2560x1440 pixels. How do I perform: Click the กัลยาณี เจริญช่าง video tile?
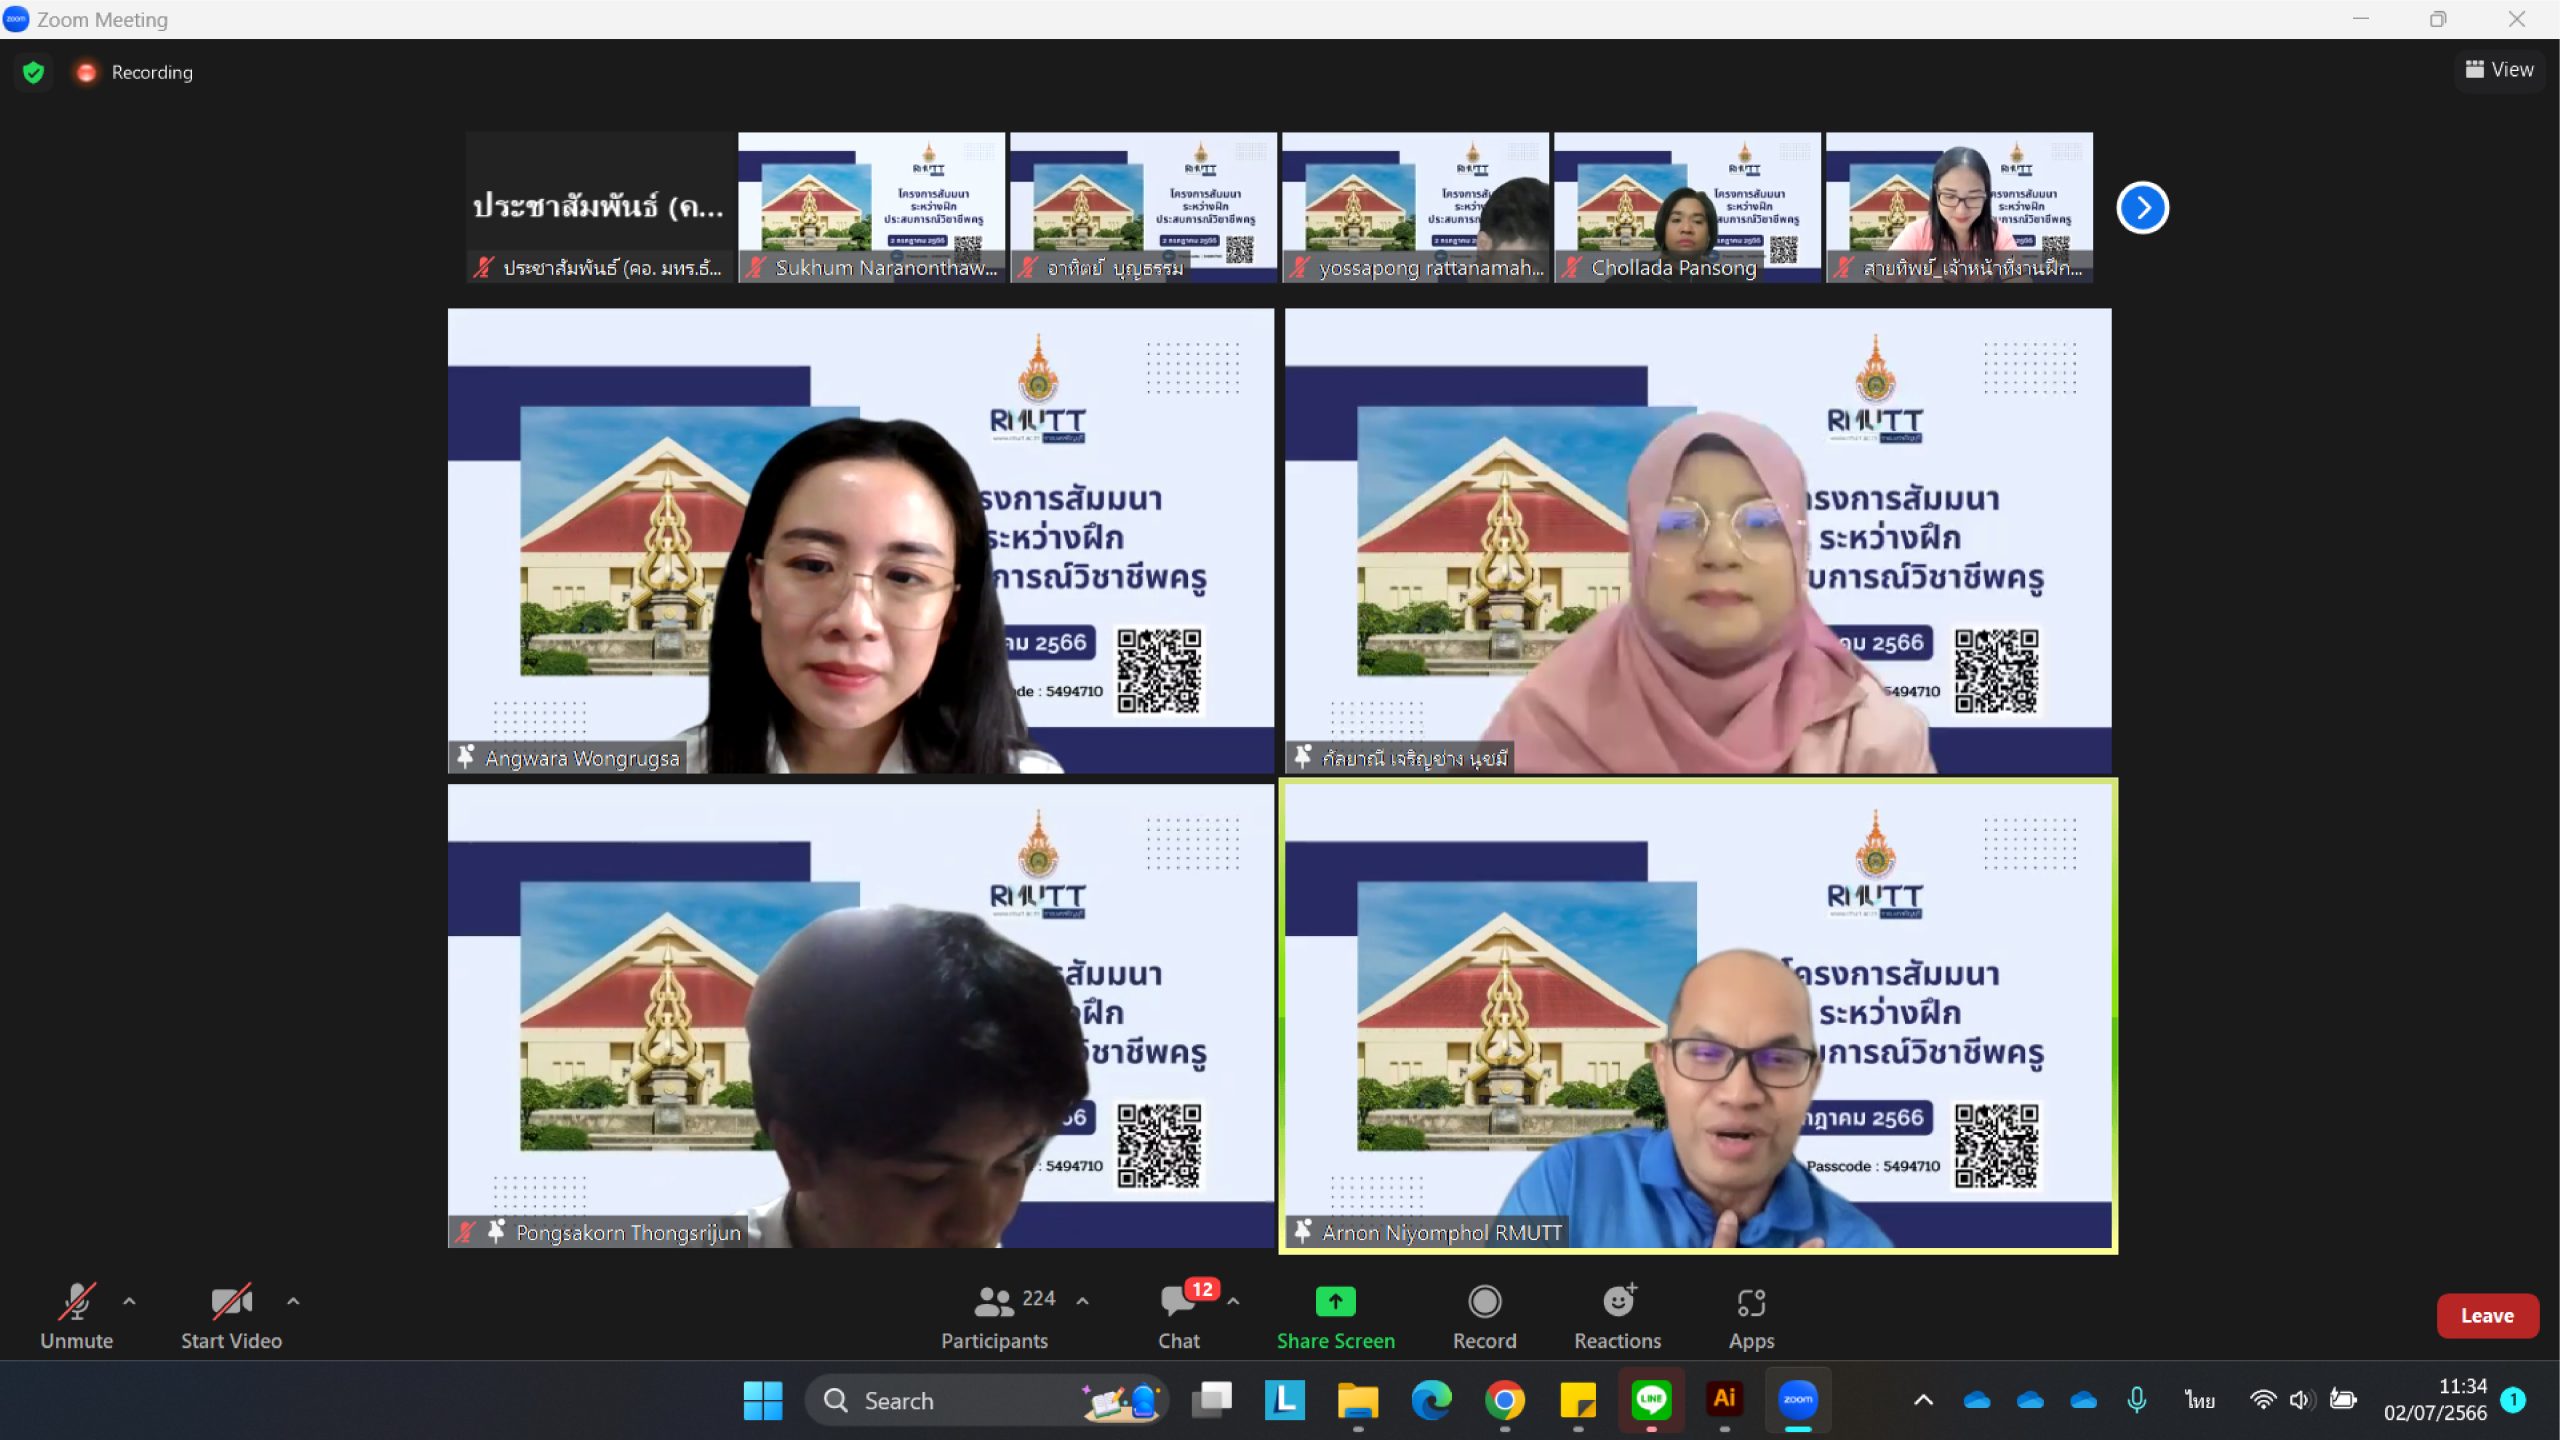(x=1698, y=540)
